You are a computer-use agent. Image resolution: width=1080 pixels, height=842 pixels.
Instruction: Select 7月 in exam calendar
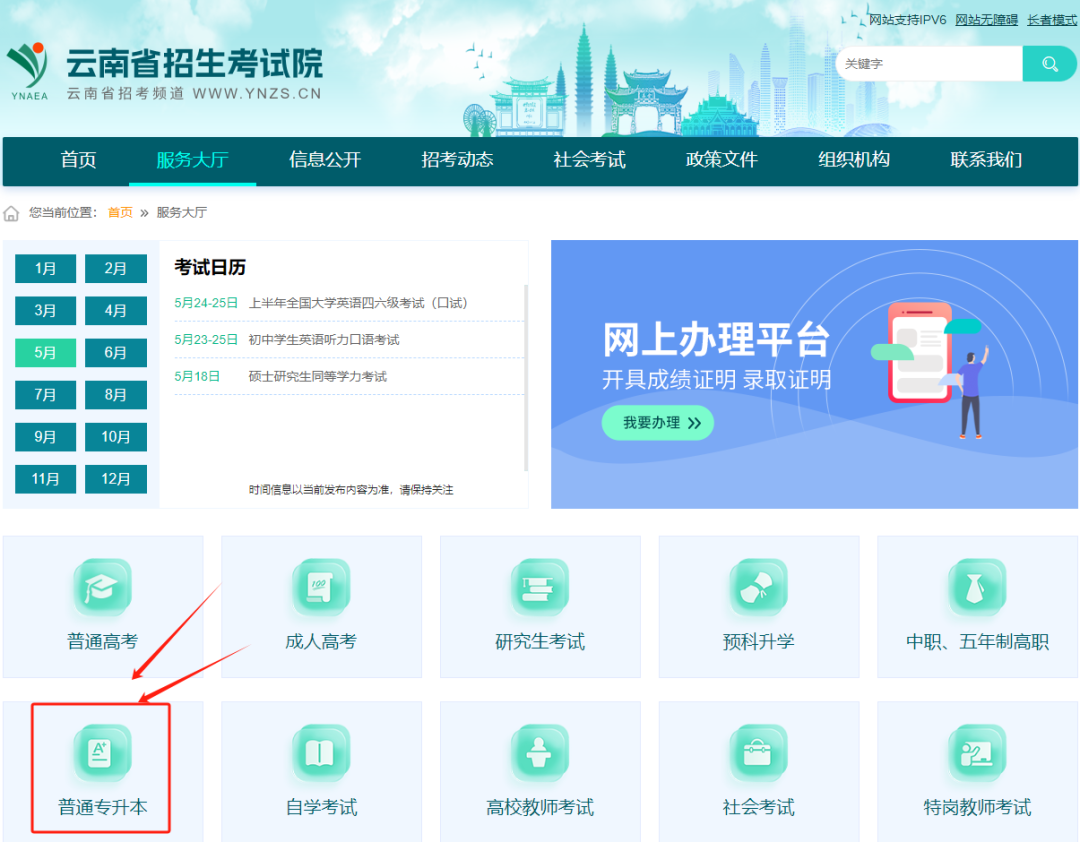(45, 395)
